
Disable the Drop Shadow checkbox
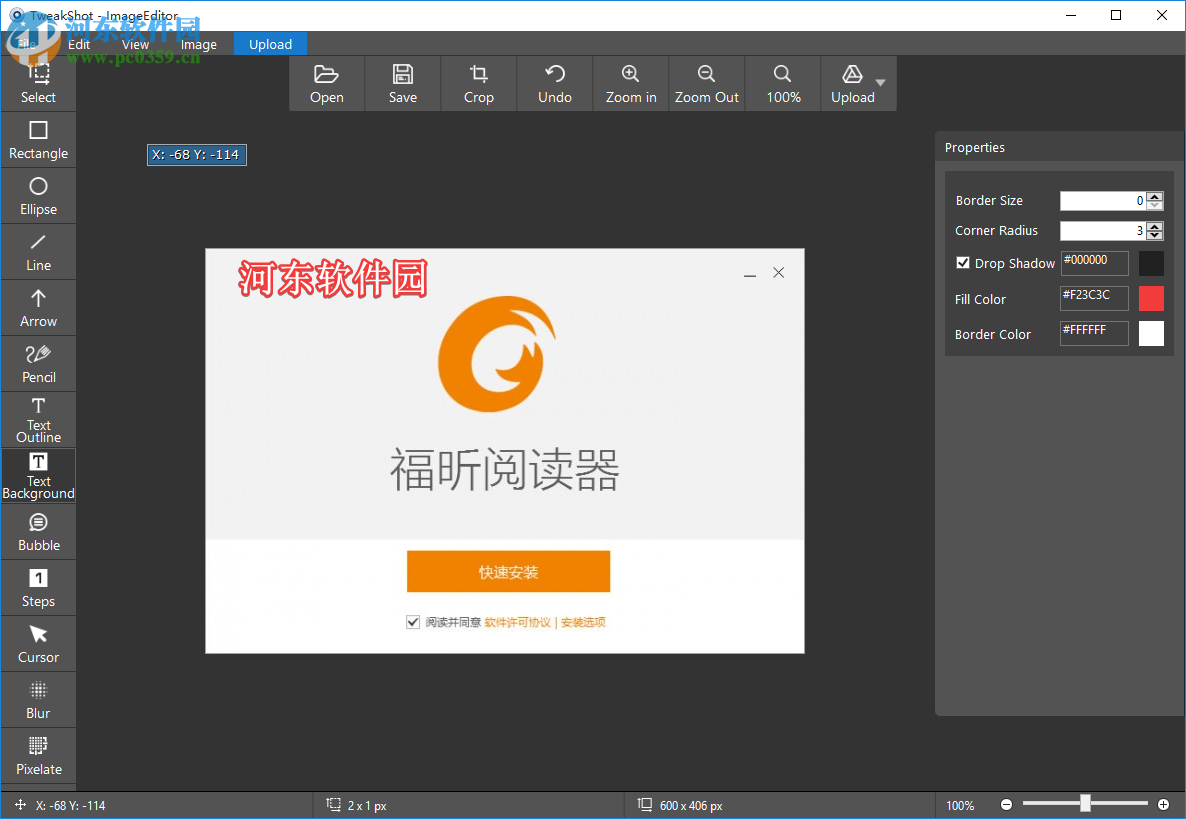963,263
